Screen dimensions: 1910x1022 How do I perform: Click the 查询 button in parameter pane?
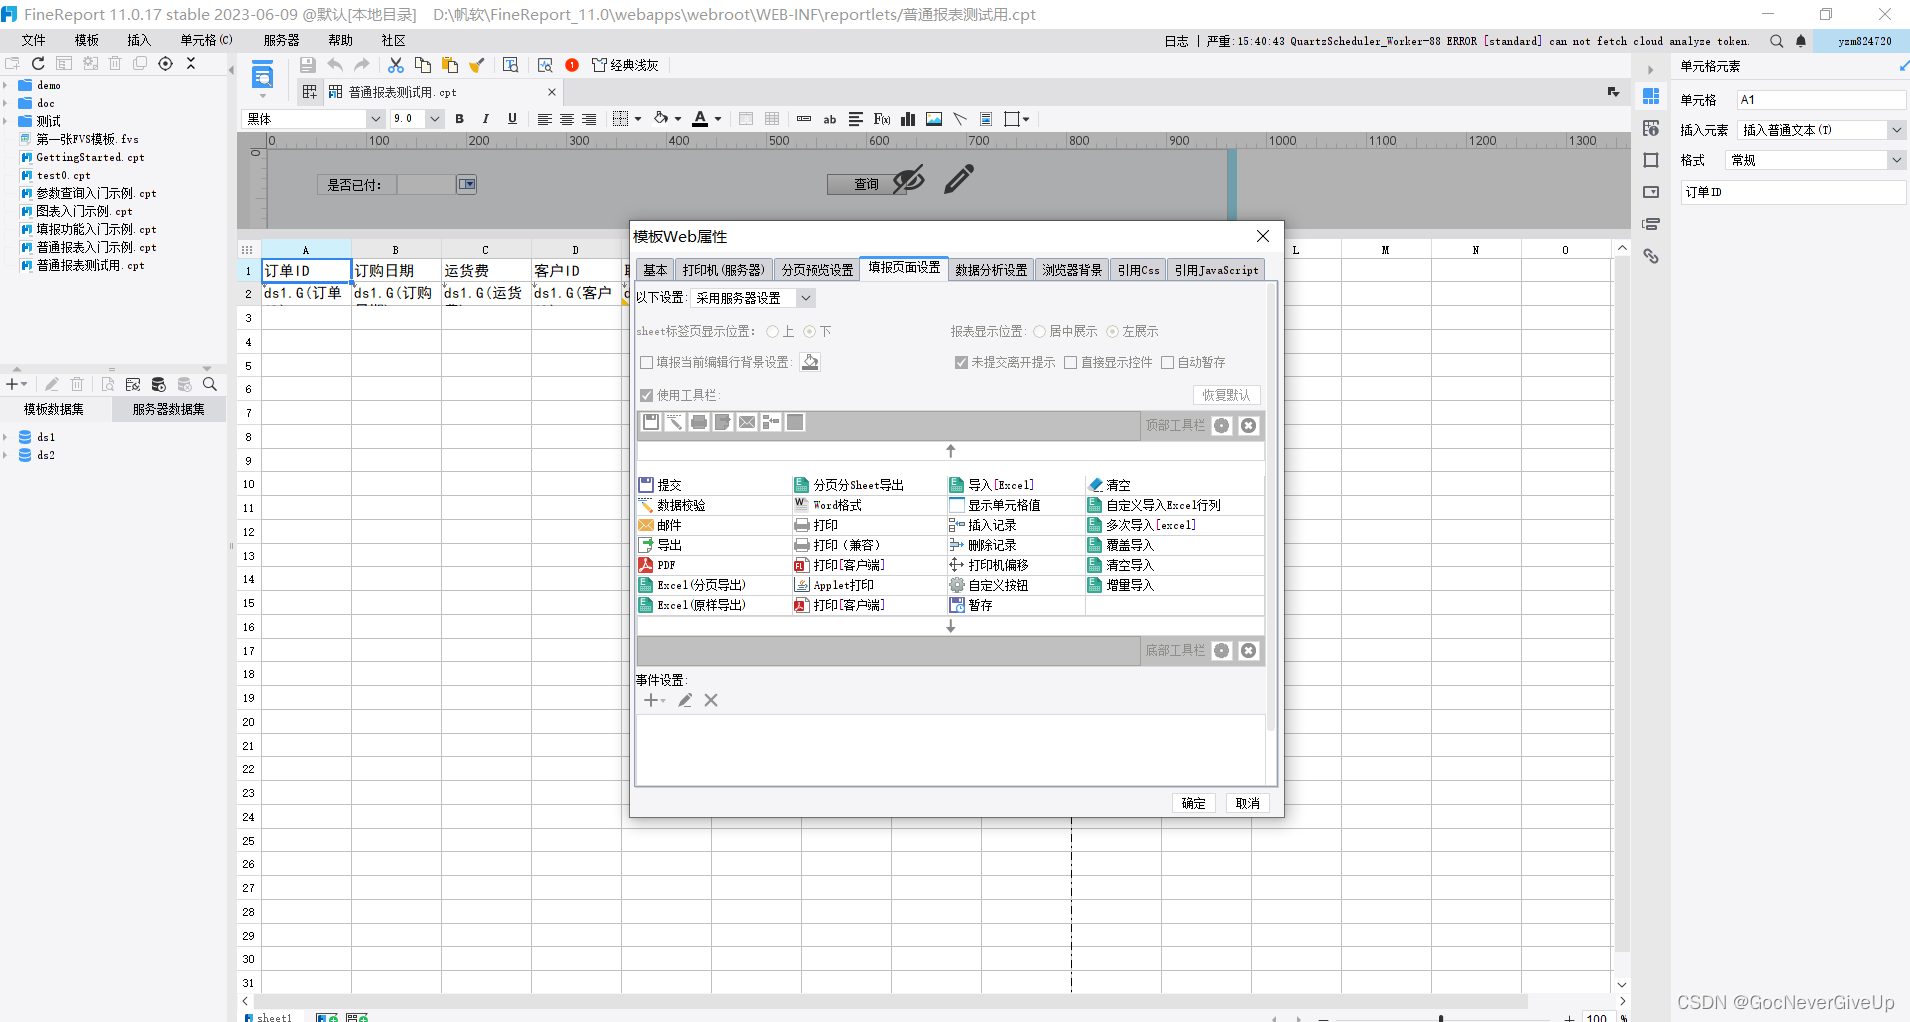[x=866, y=184]
